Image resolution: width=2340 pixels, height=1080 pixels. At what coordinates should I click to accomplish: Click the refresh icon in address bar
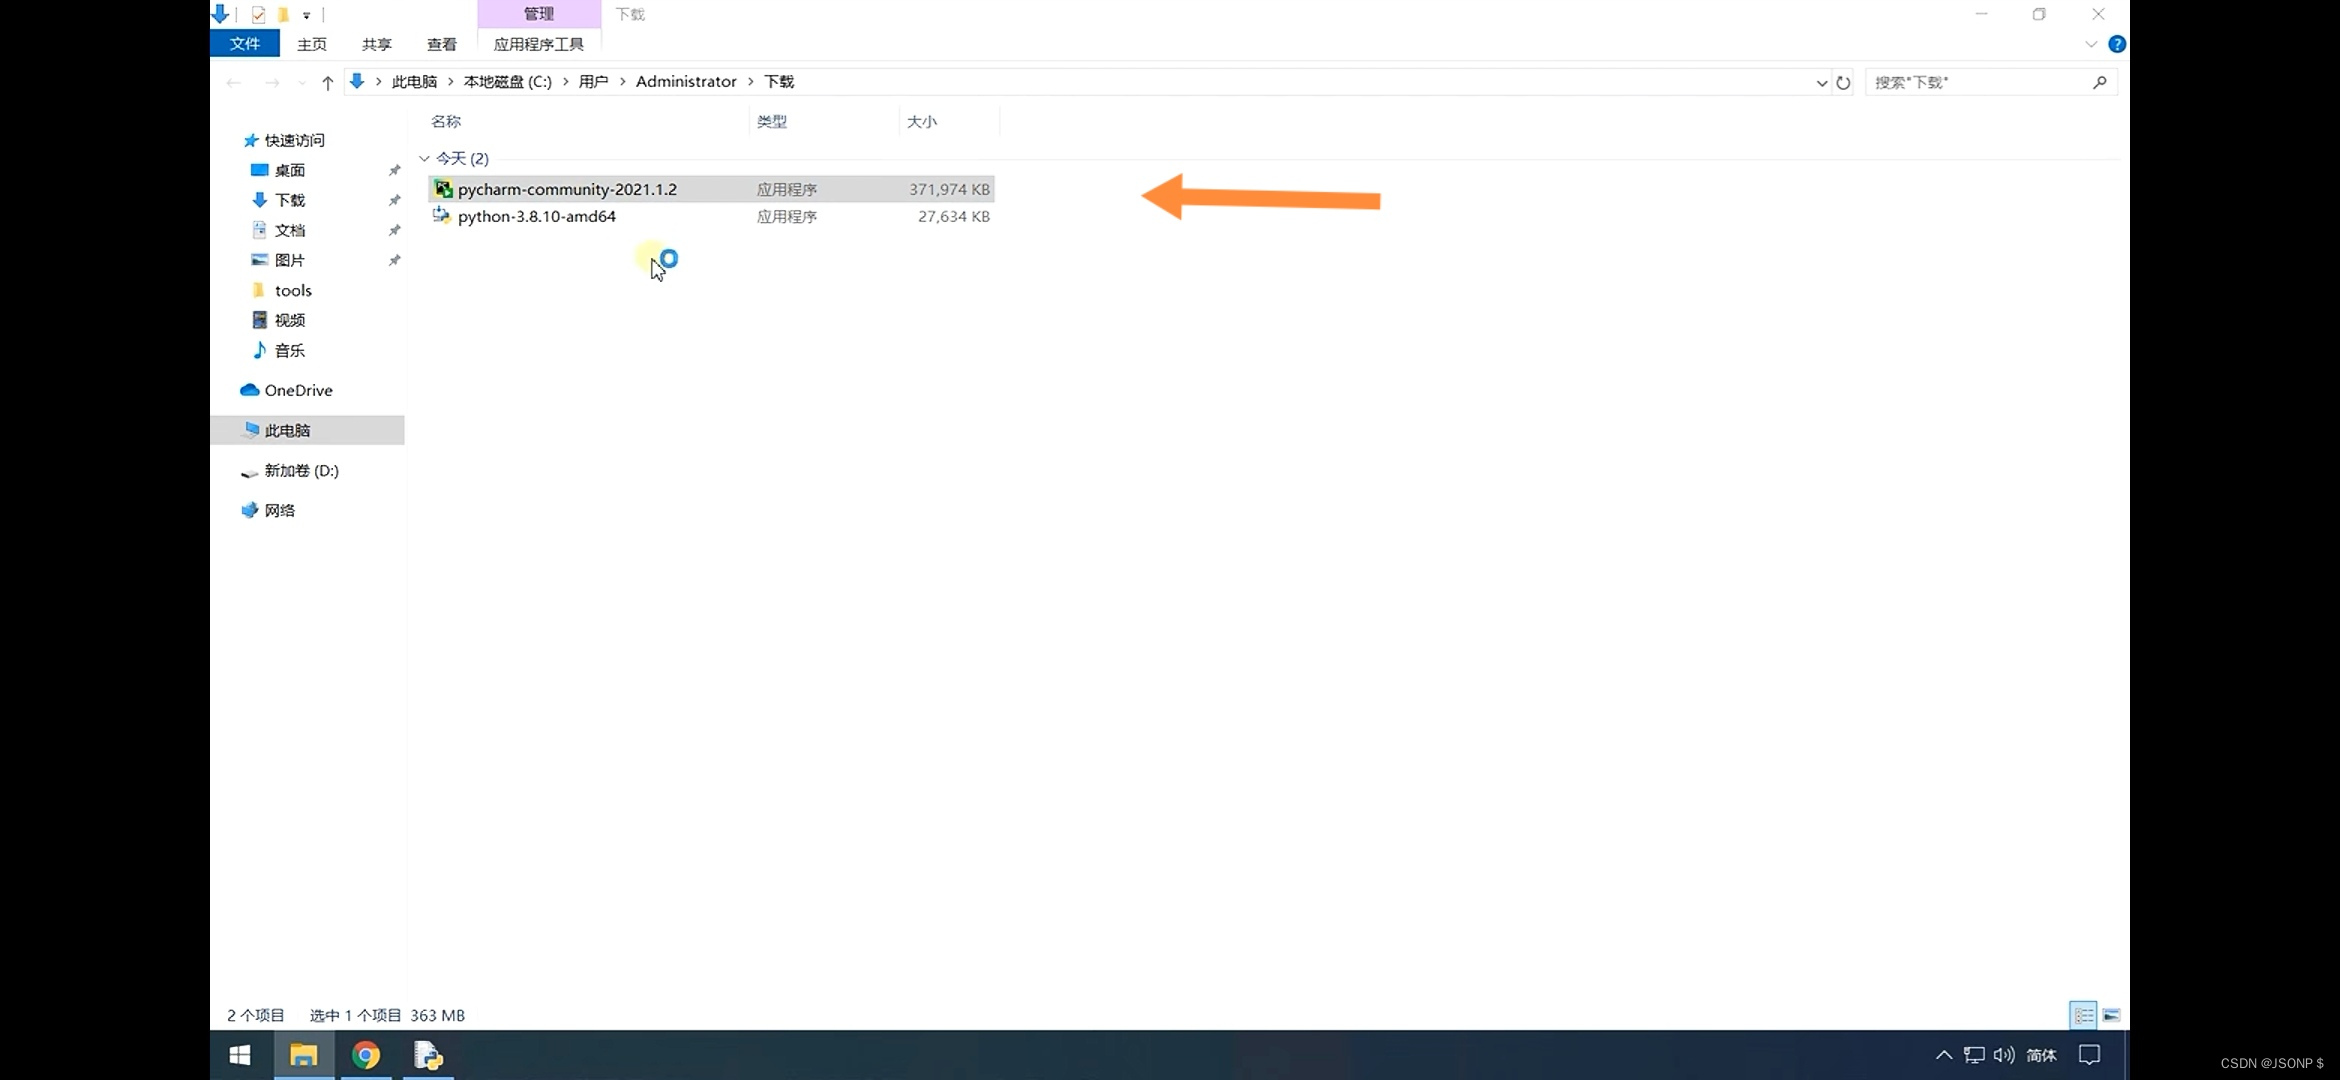1843,83
